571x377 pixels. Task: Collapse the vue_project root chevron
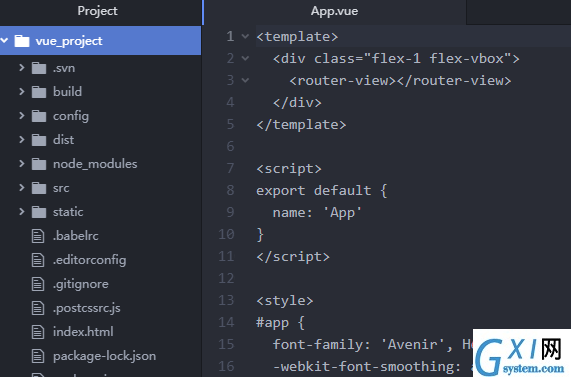point(4,40)
